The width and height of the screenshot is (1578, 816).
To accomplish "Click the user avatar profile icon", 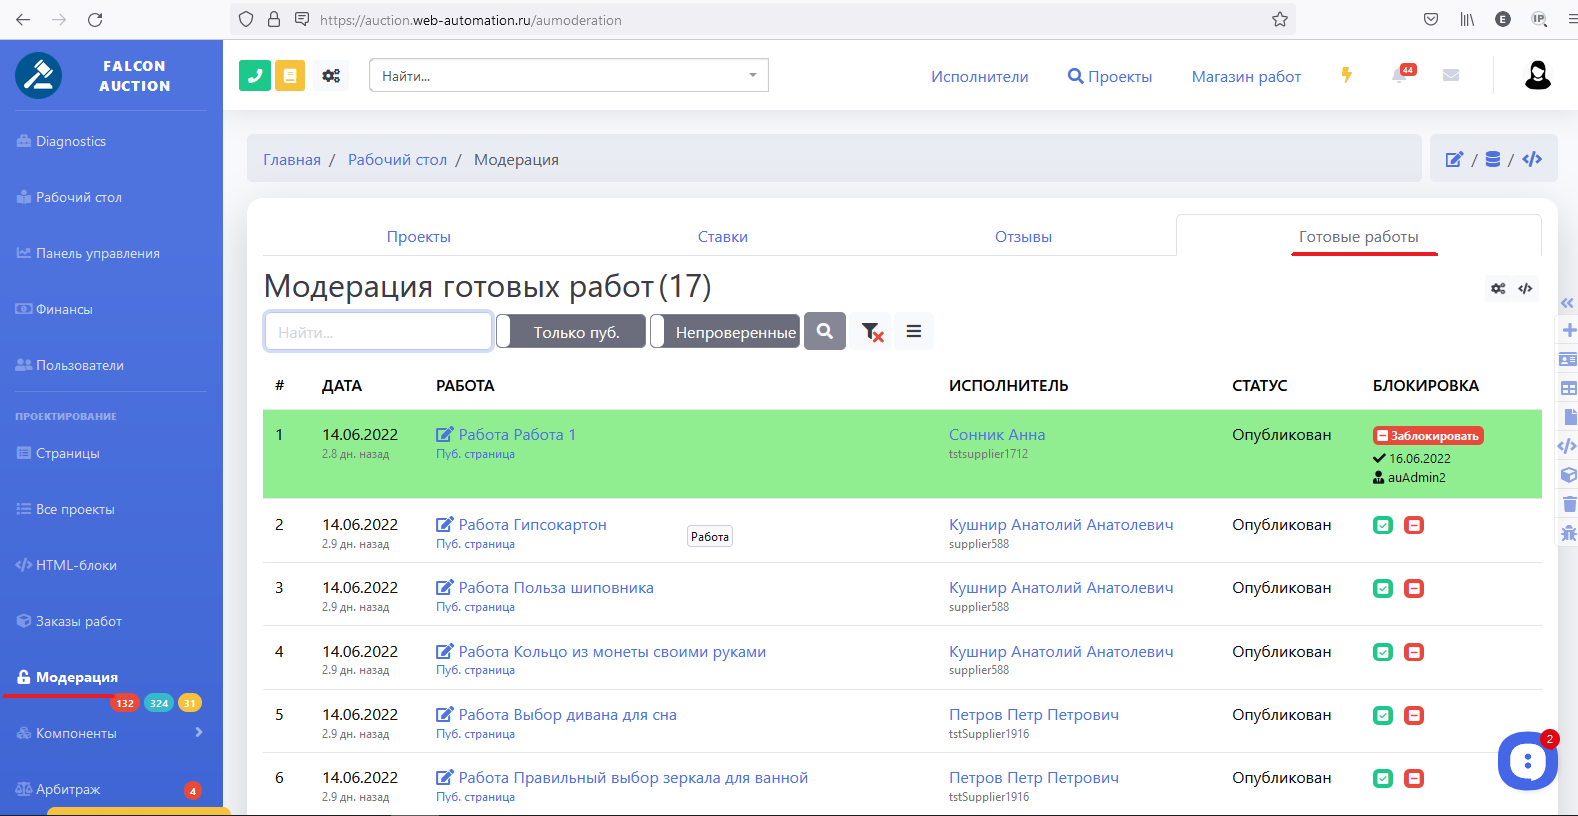I will click(1537, 75).
